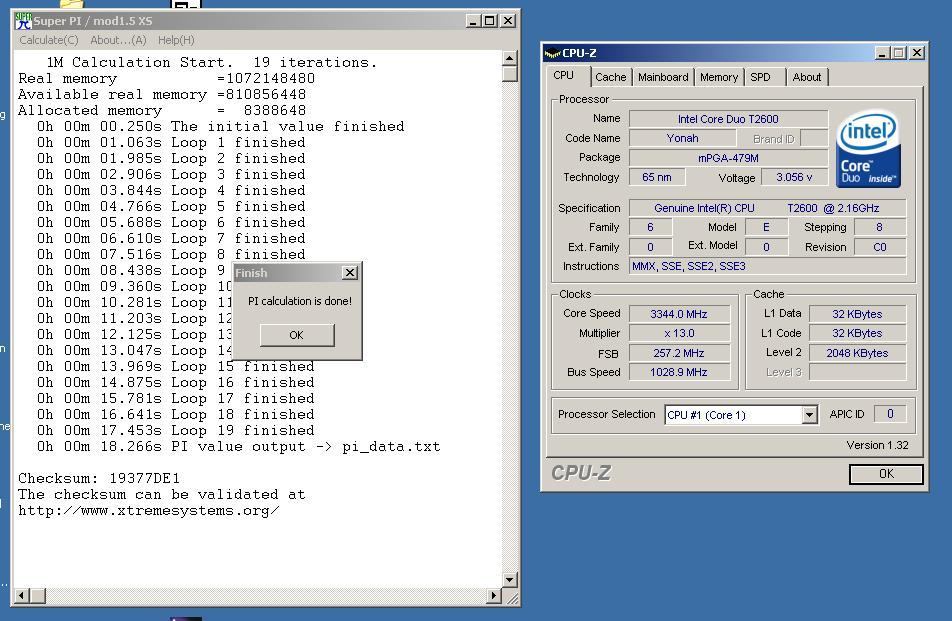The width and height of the screenshot is (952, 621).
Task: Switch to the Memory tab in CPU-Z
Action: coord(719,77)
